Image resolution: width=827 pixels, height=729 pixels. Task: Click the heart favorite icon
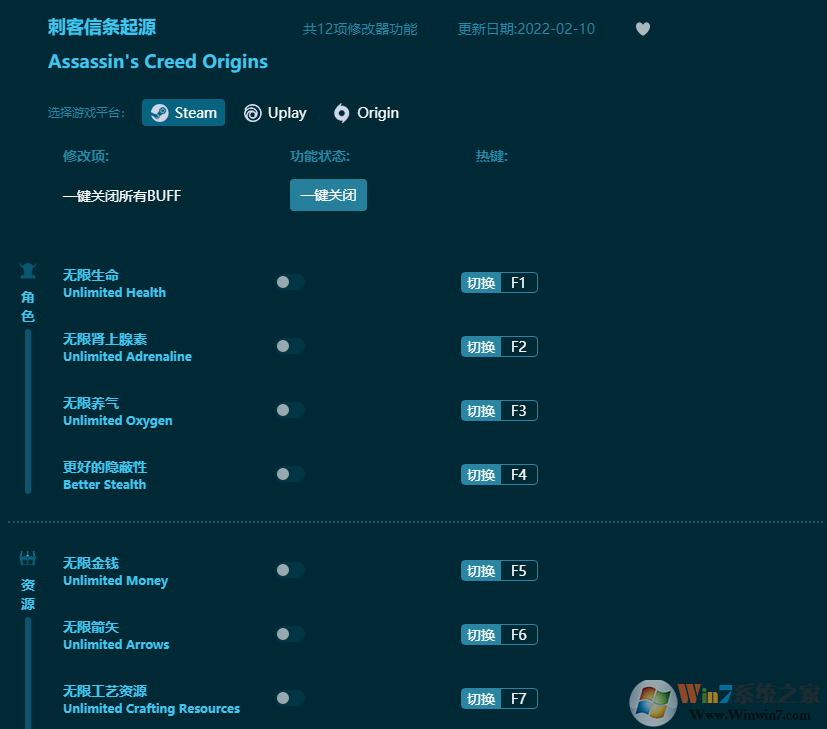643,29
